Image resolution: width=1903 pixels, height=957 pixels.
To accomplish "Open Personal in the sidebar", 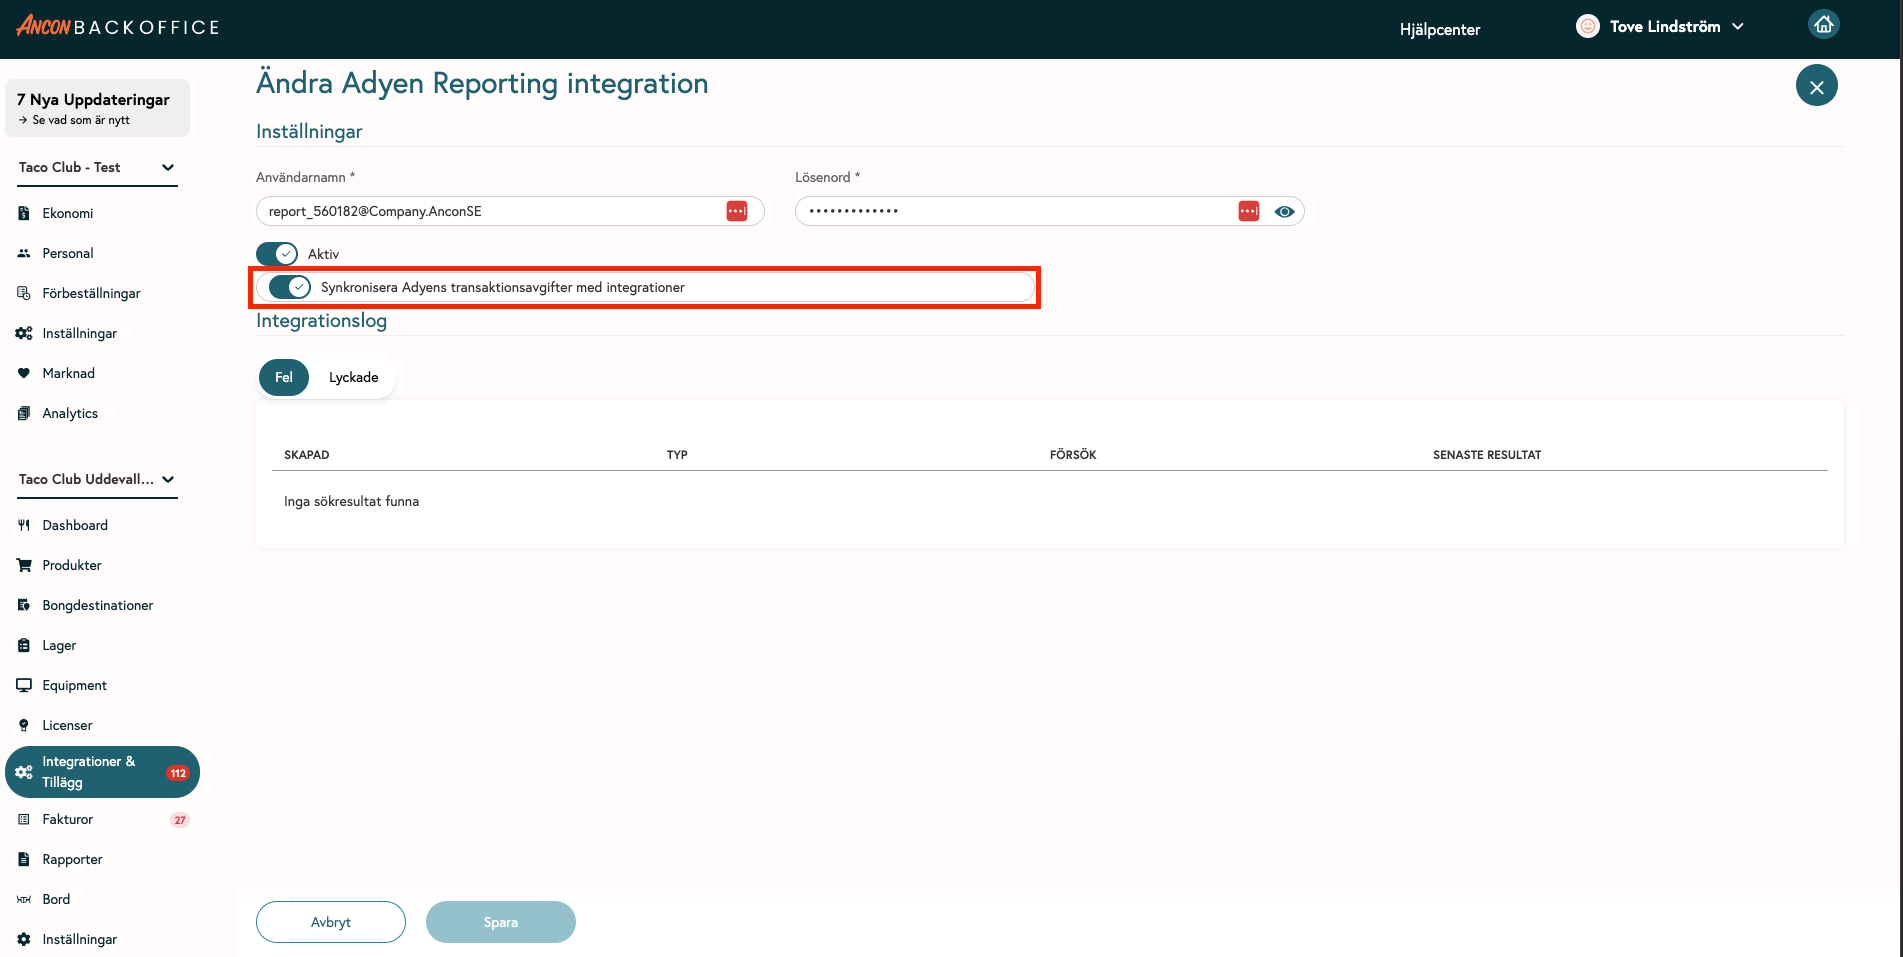I will [68, 253].
